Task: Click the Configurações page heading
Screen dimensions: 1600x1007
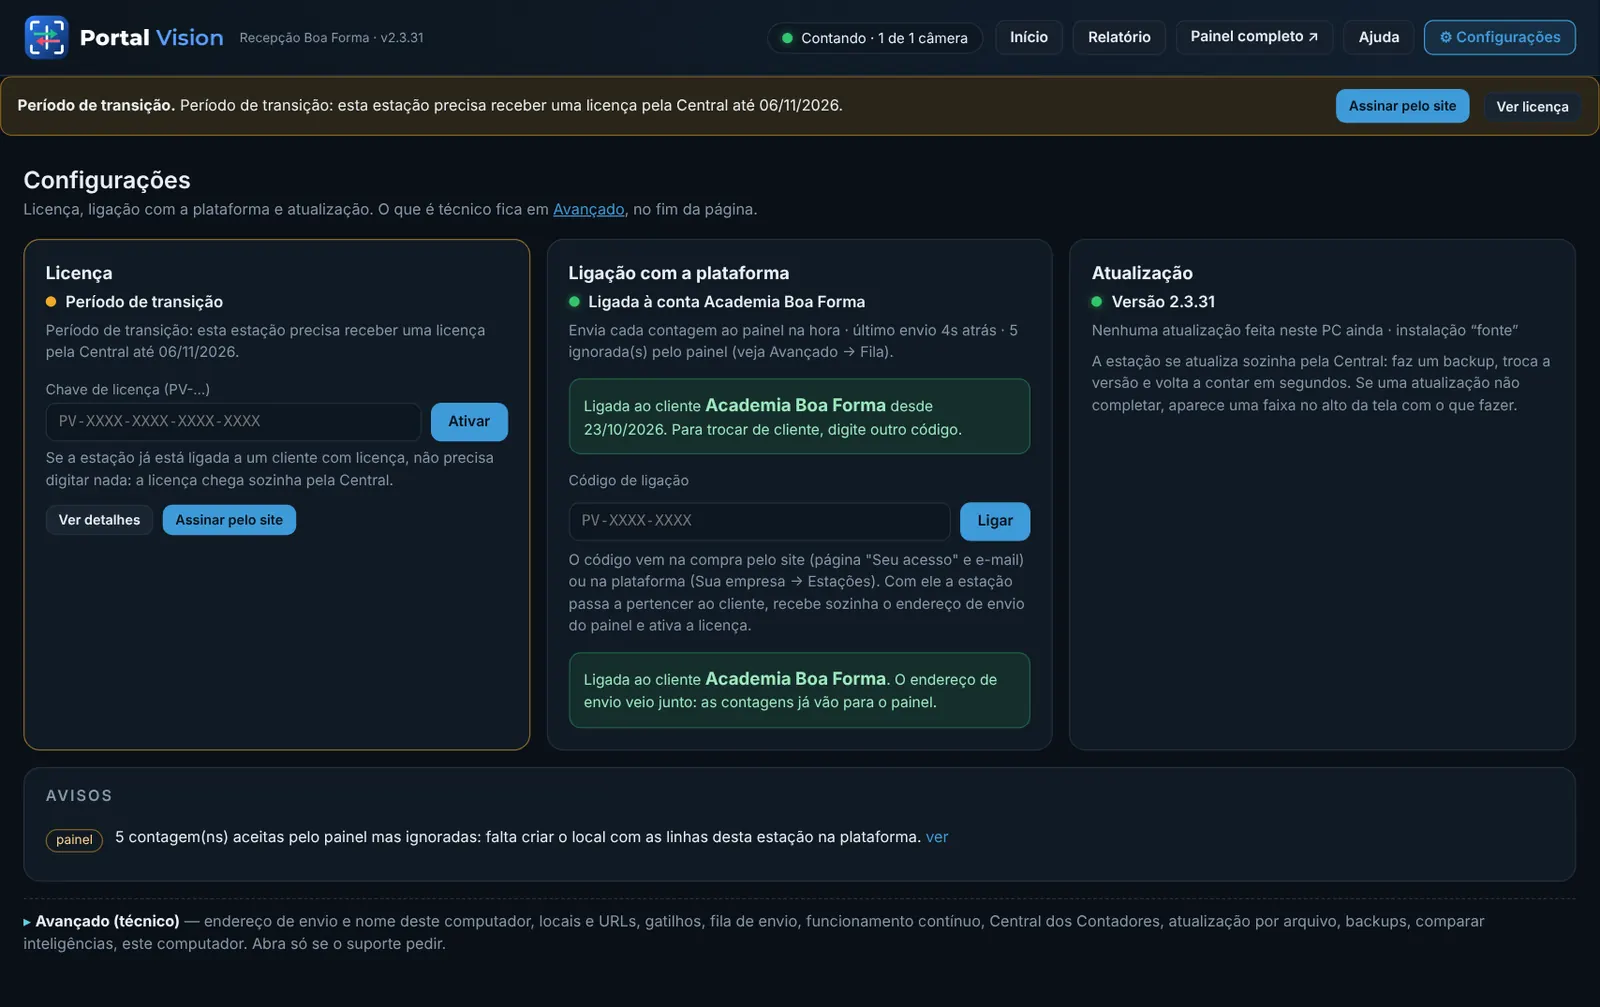Action: [x=107, y=180]
